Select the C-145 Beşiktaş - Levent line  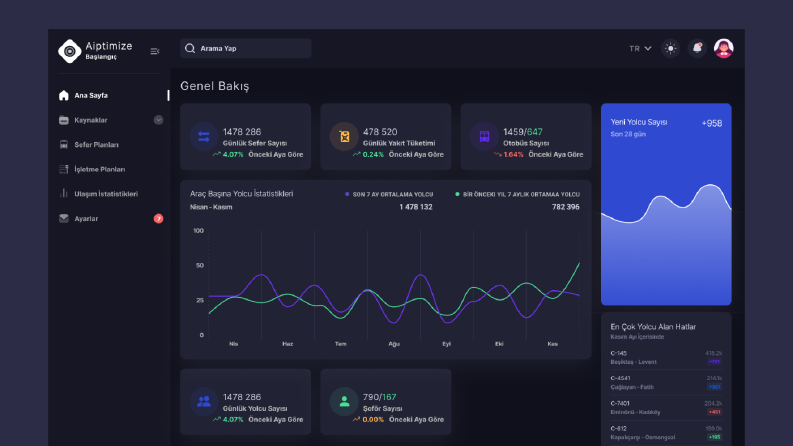[x=666, y=358]
